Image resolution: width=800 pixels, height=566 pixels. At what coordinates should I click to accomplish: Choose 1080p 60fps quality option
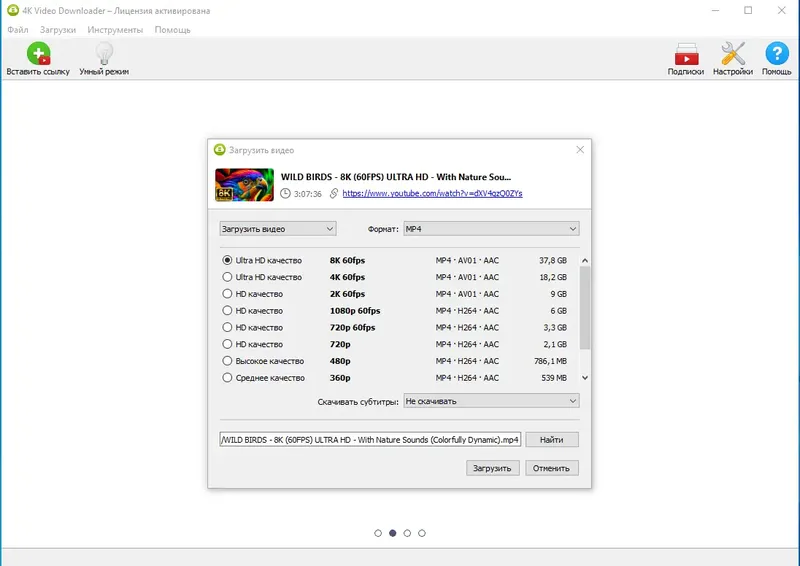227,310
